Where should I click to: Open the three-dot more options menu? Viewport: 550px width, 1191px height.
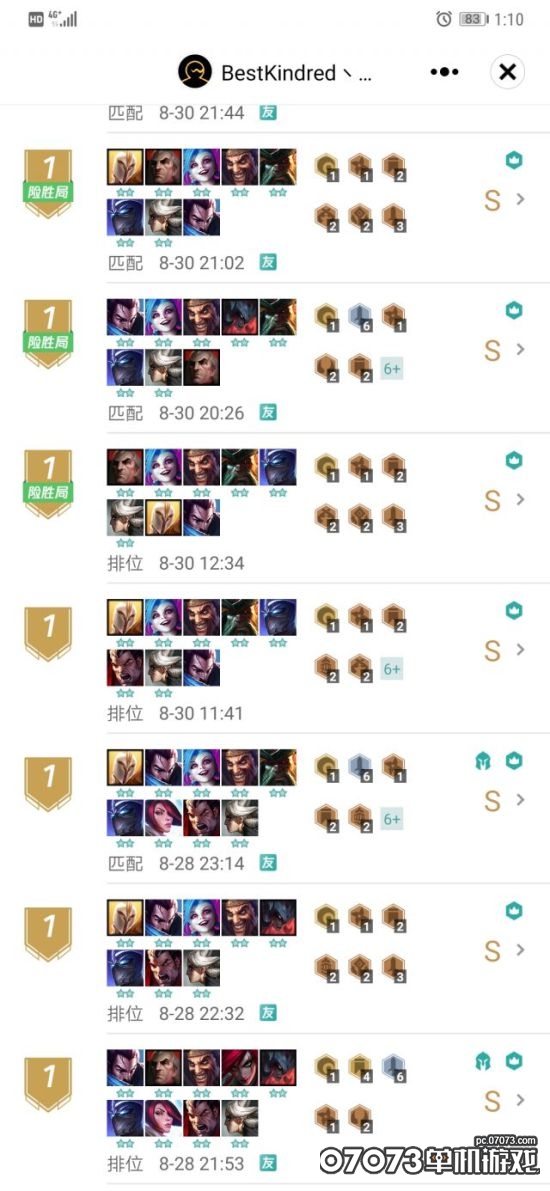click(x=444, y=72)
